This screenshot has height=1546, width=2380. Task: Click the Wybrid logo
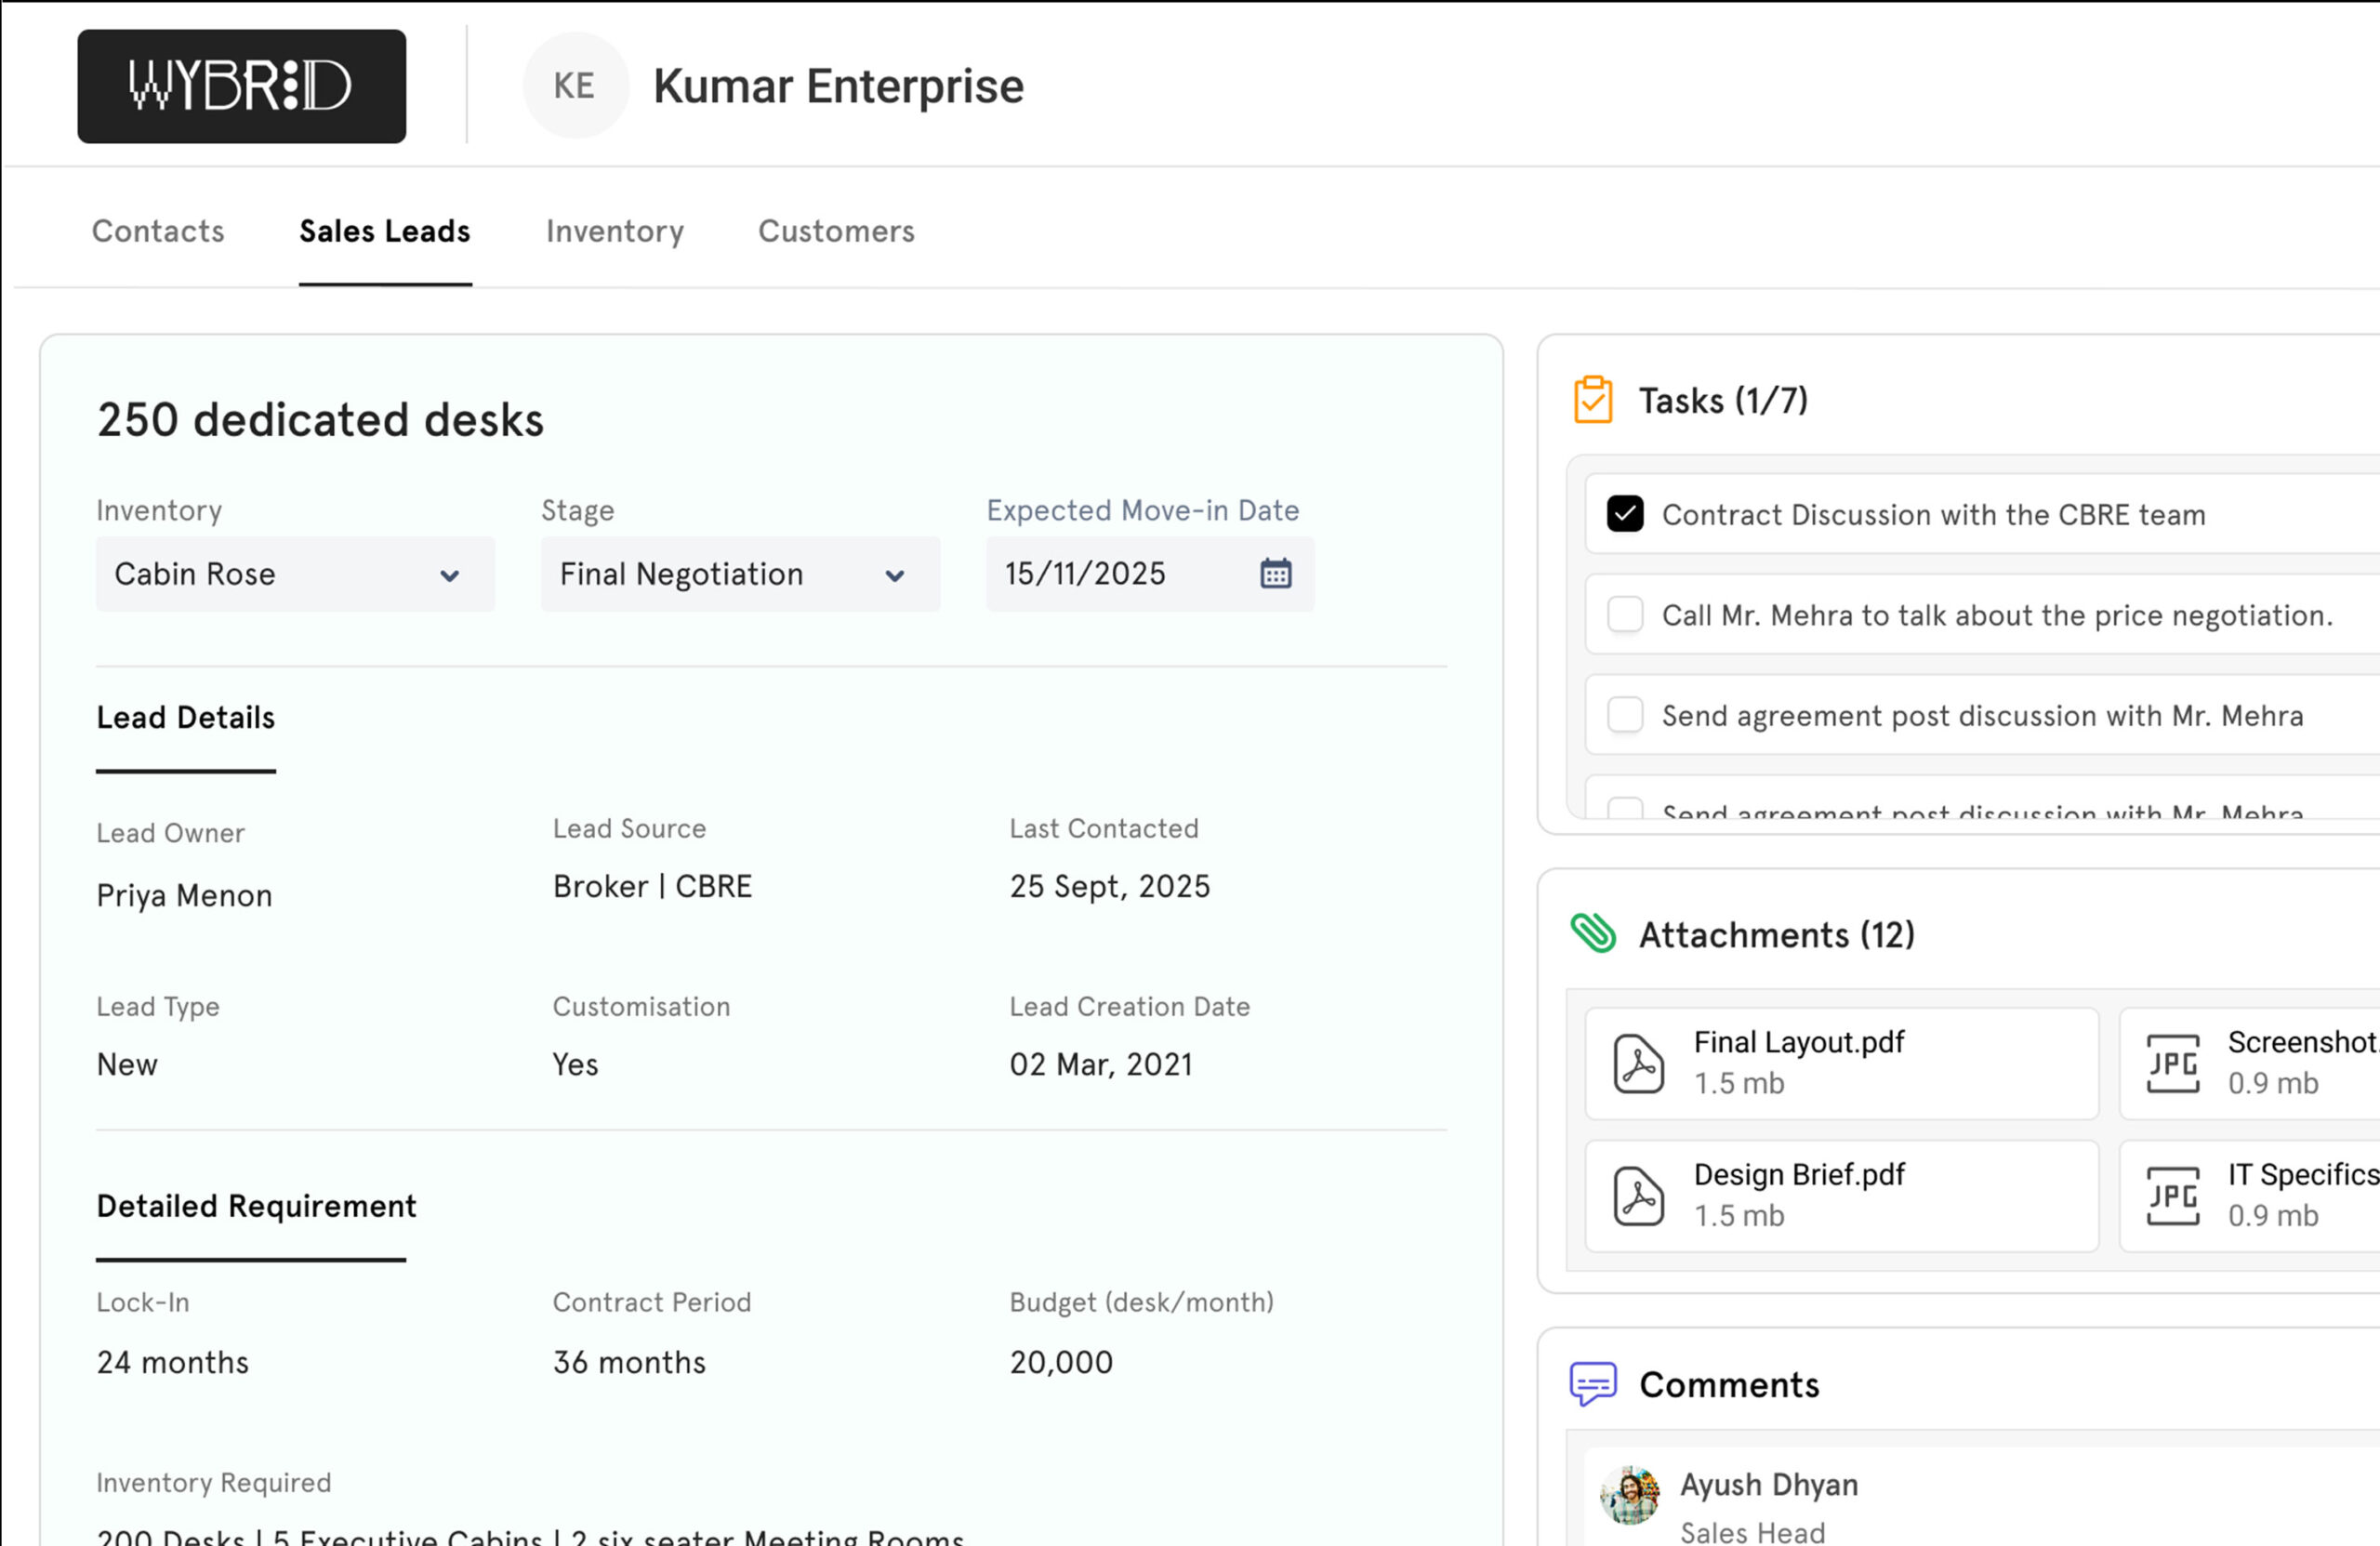241,86
